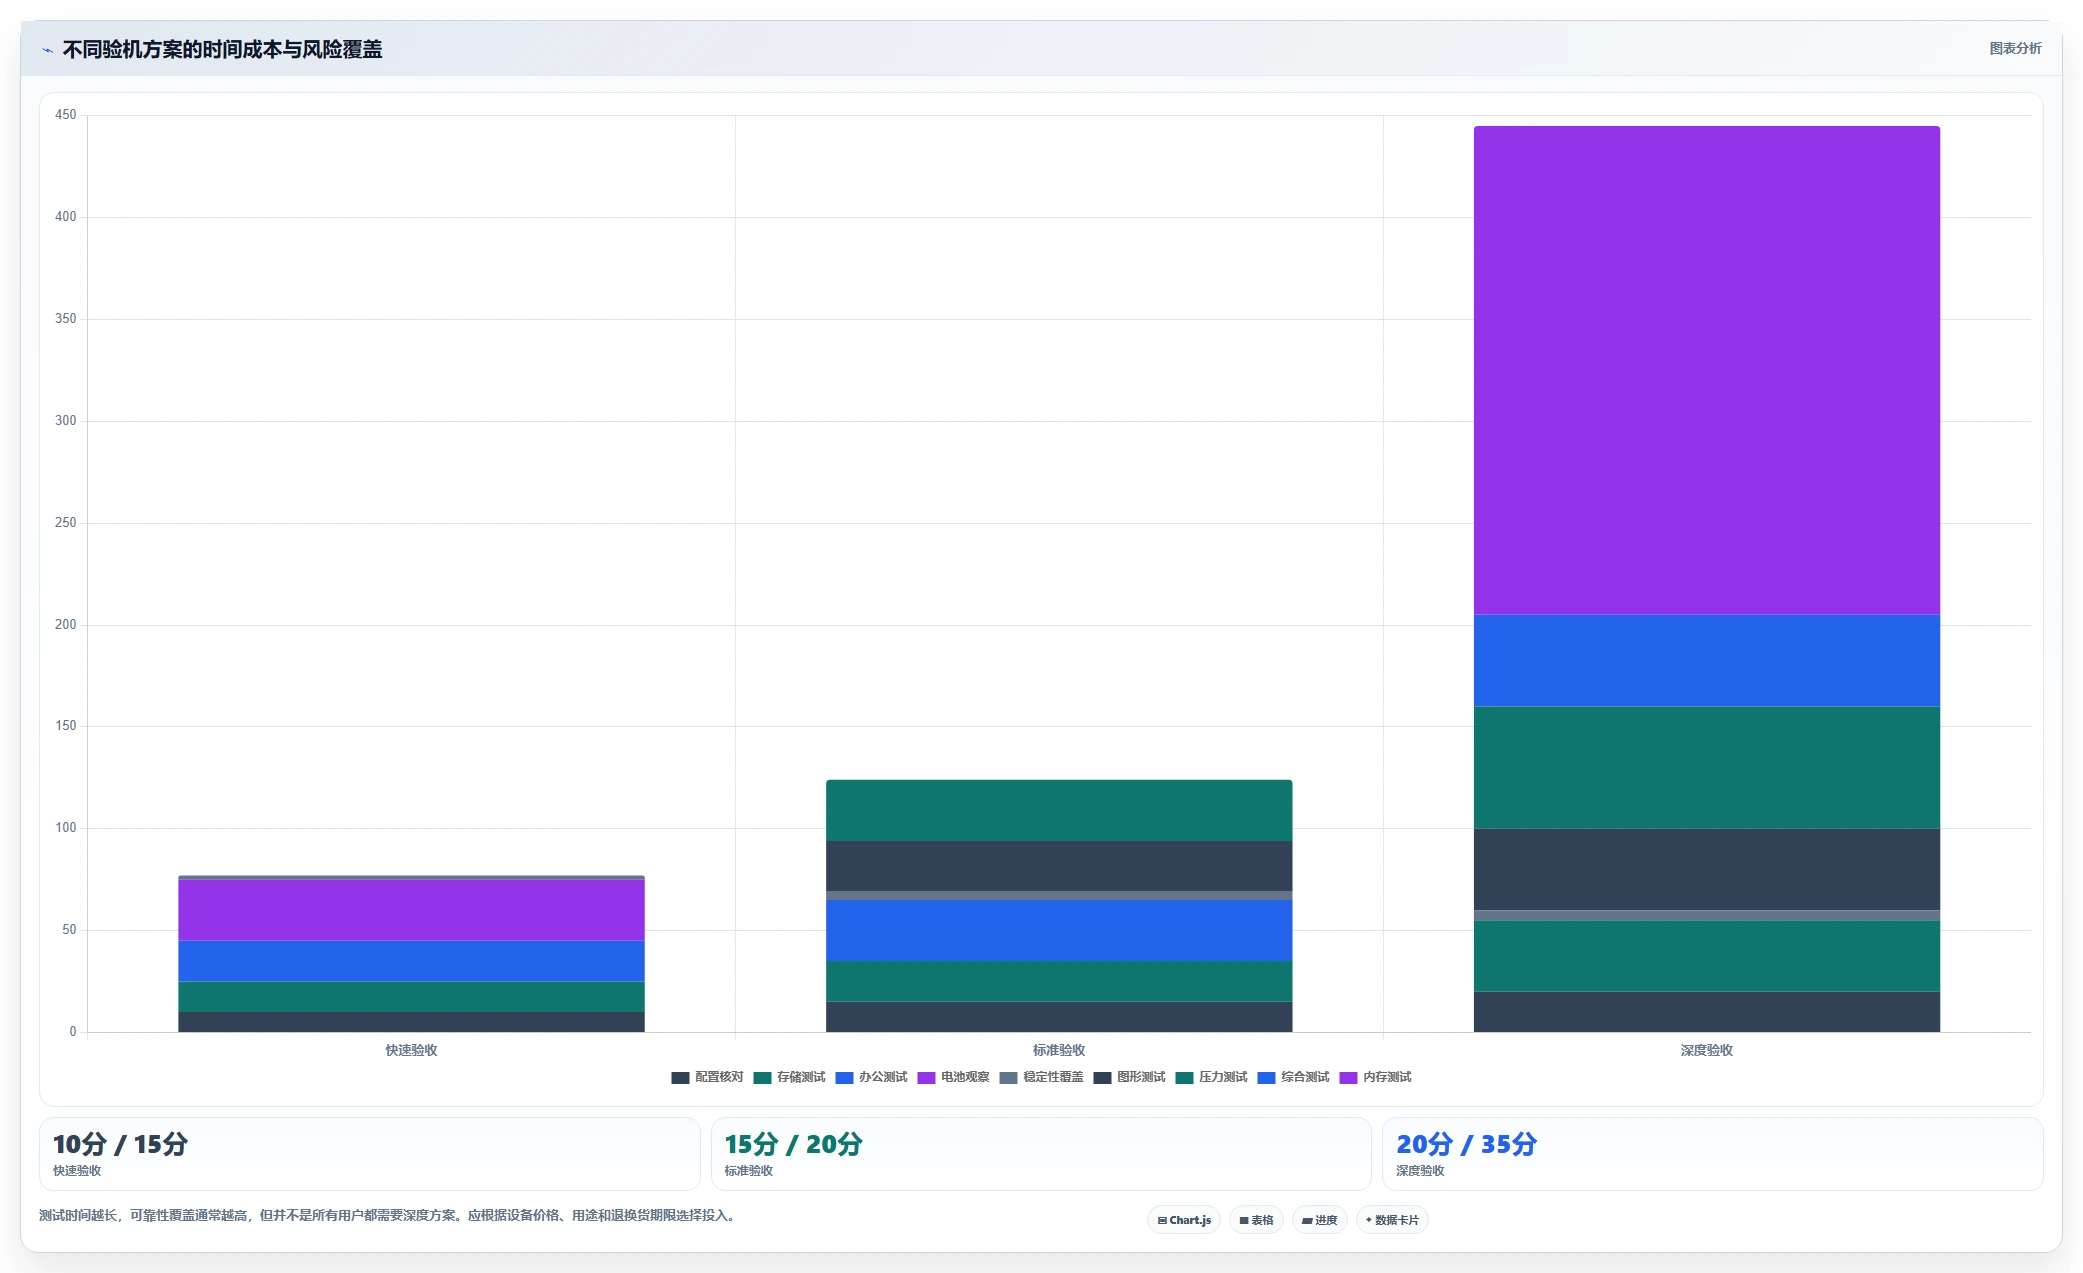Toggle the 稳定性覆盖 legend item
The image size is (2083, 1273).
click(x=1041, y=1077)
